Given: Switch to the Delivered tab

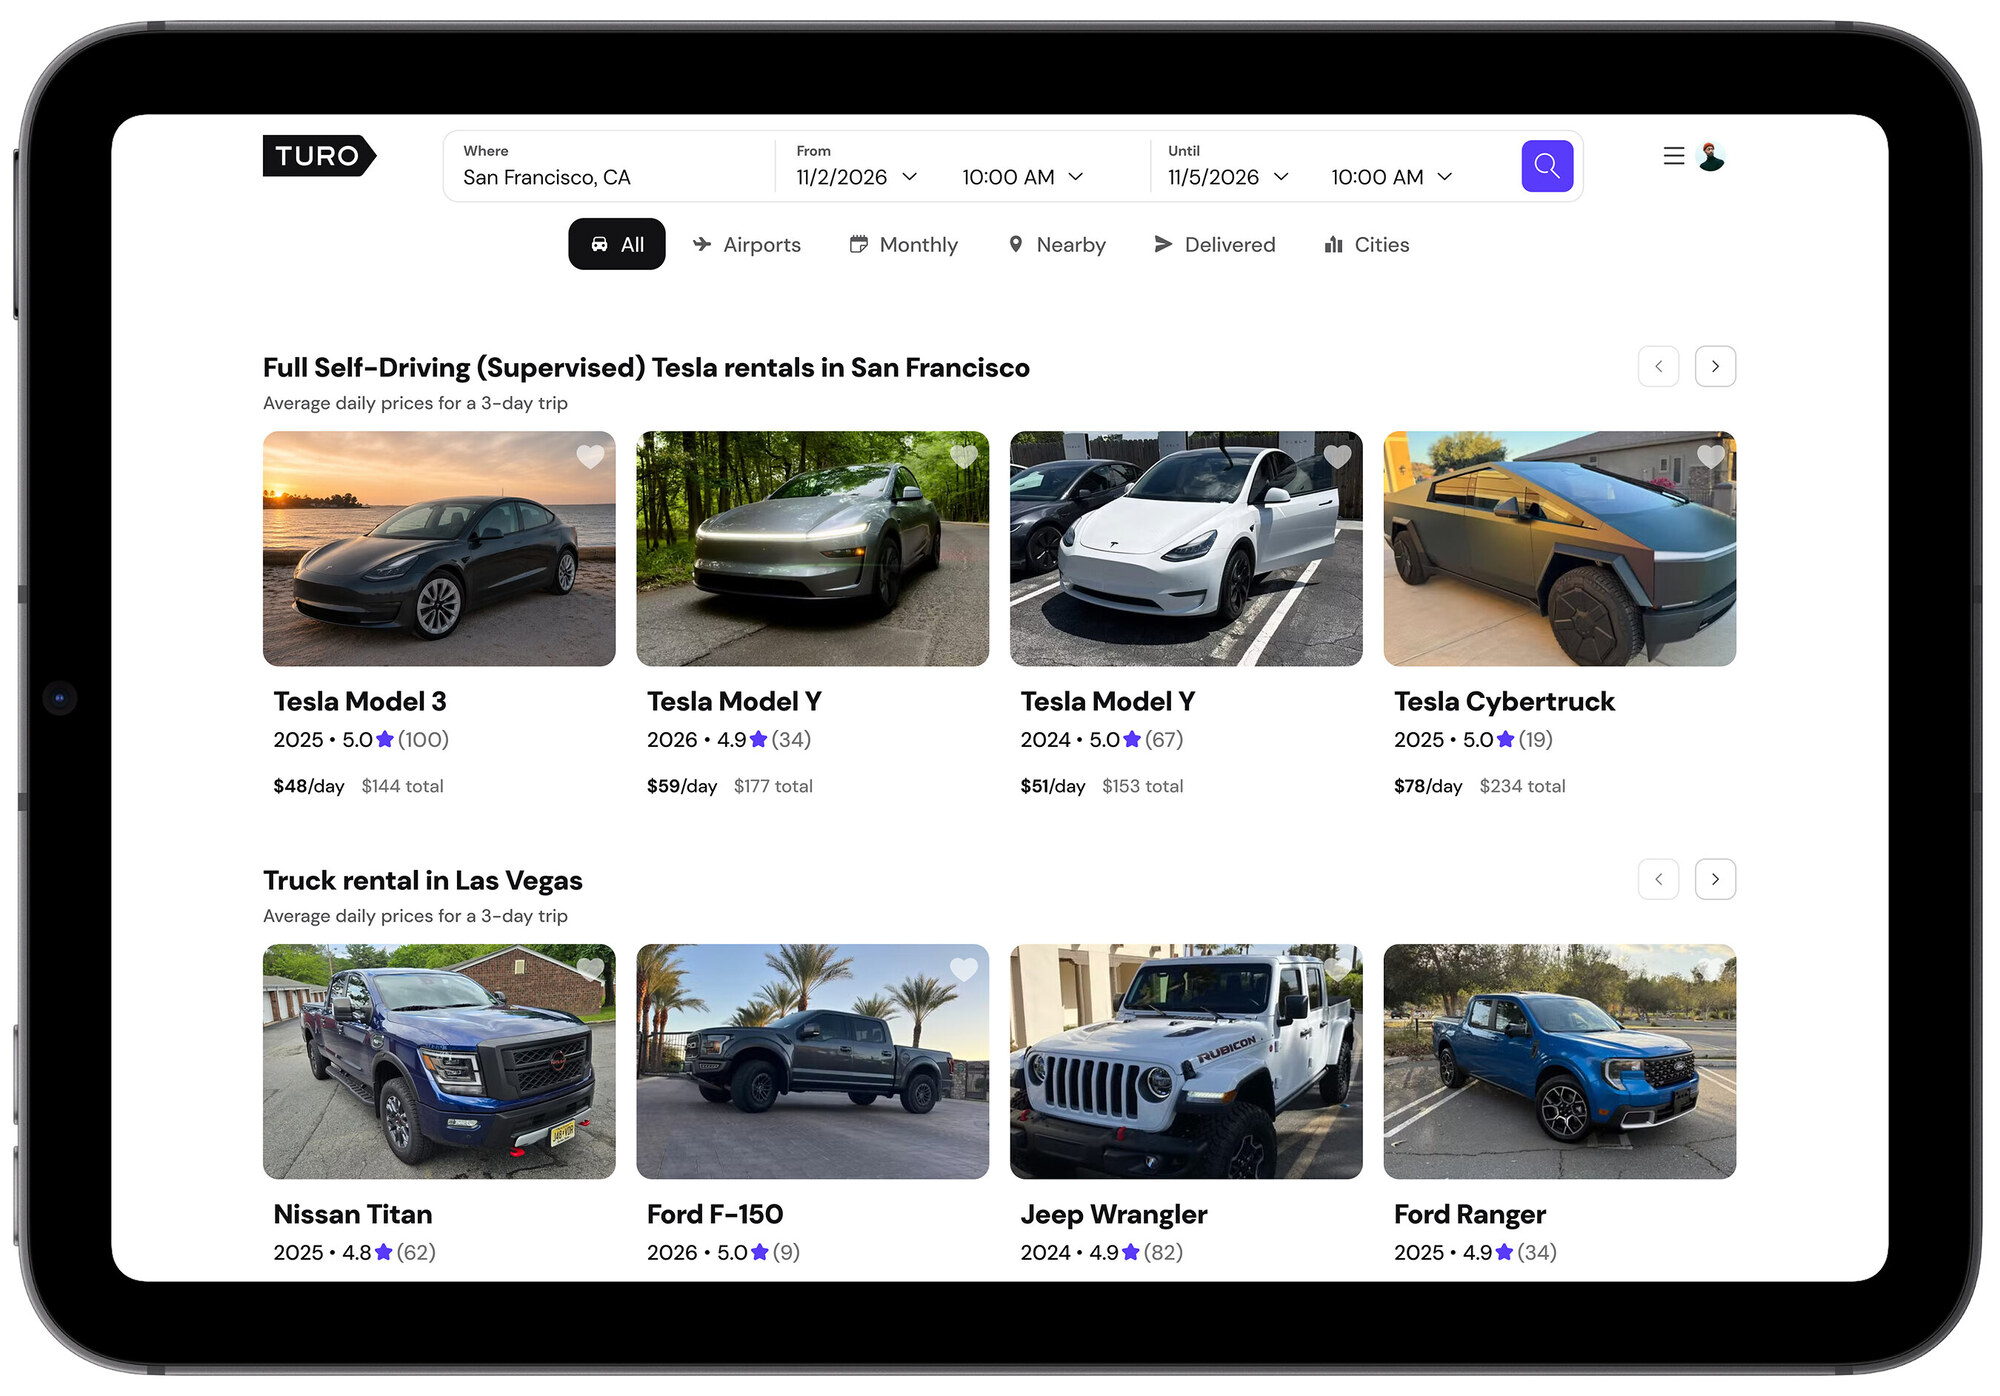Looking at the screenshot, I should [x=1215, y=244].
